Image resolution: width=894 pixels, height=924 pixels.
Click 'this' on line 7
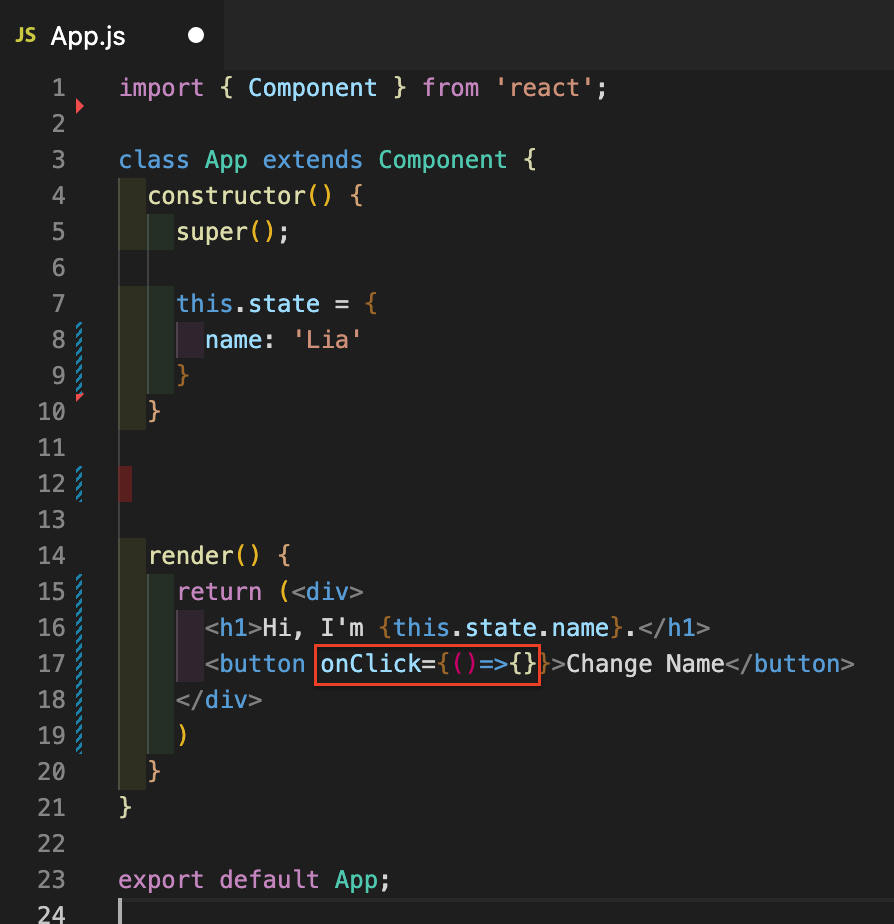205,304
